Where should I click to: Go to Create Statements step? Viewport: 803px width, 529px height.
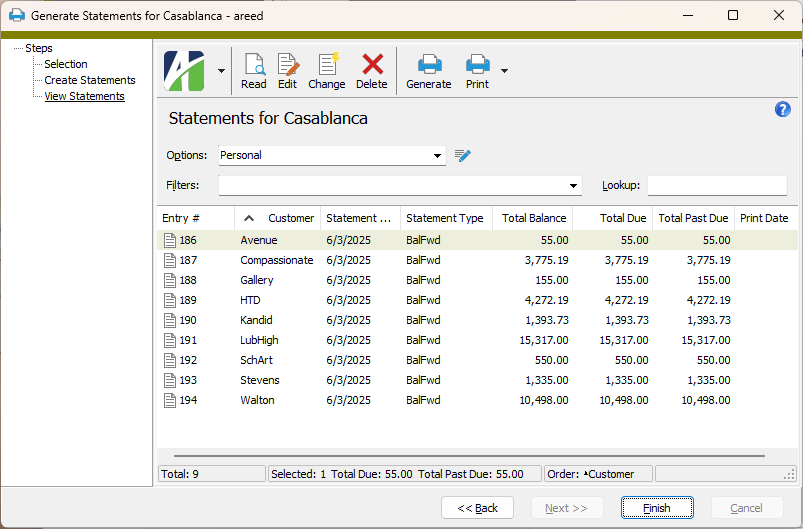[90, 80]
